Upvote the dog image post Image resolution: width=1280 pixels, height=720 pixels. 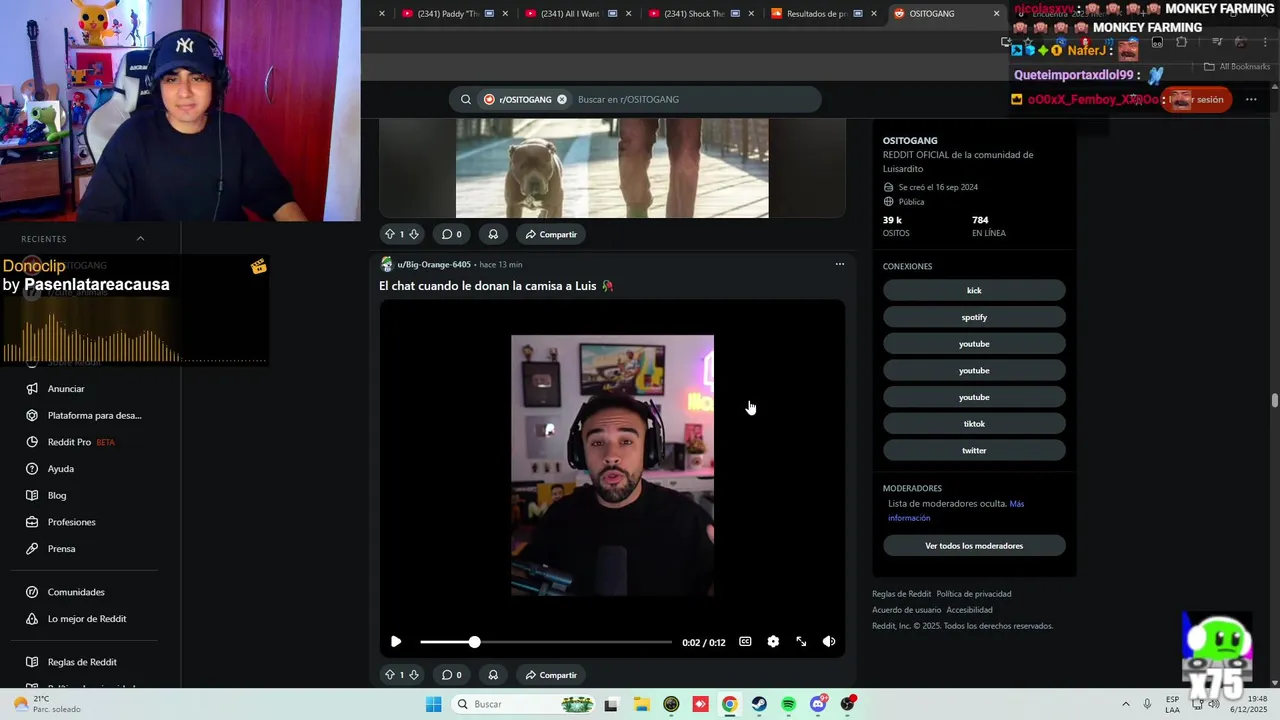tap(390, 234)
